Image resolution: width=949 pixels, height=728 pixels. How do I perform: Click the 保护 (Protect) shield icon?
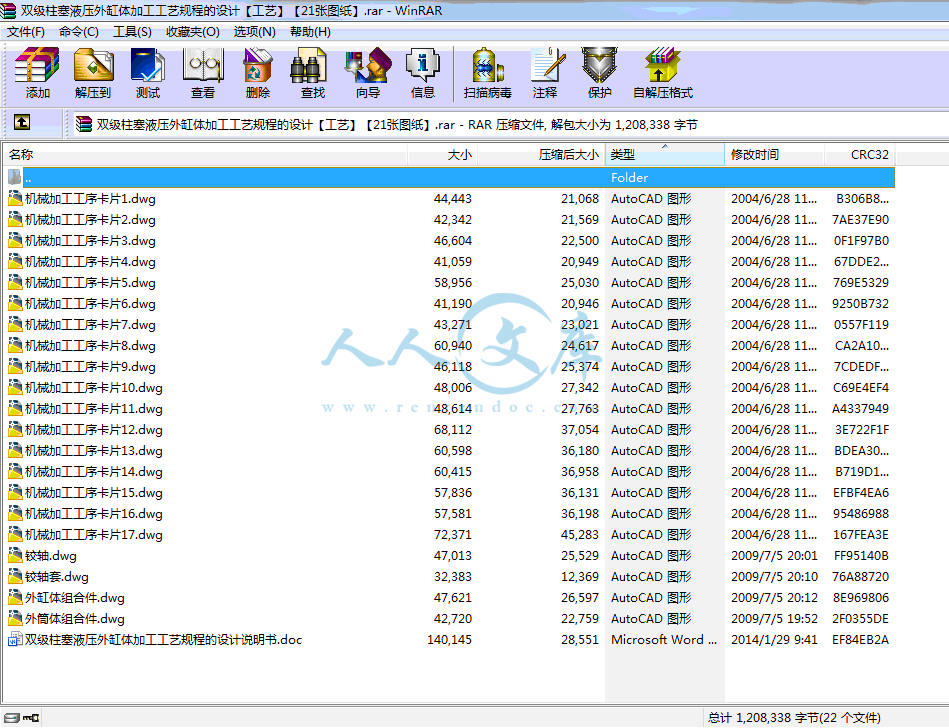pyautogui.click(x=599, y=72)
